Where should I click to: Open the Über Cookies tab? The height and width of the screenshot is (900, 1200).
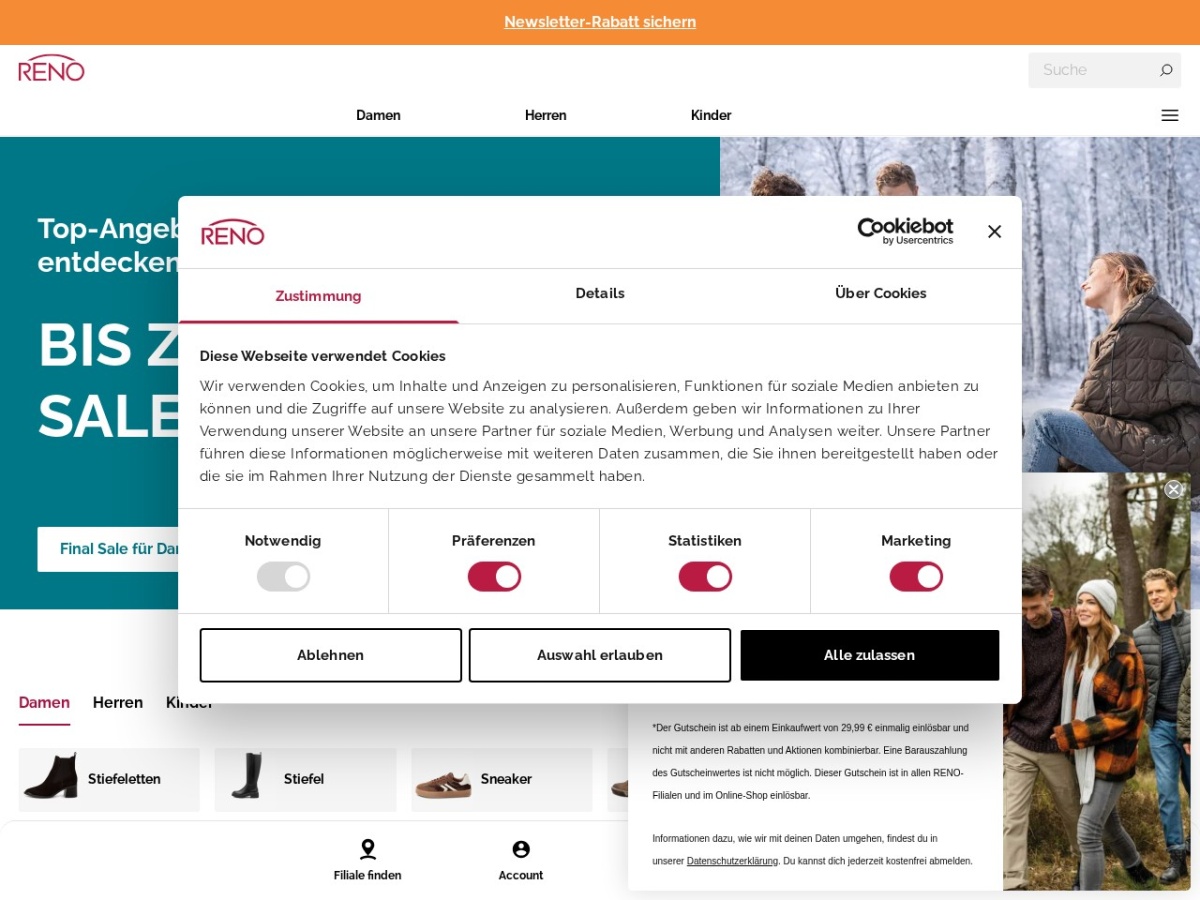pos(881,294)
